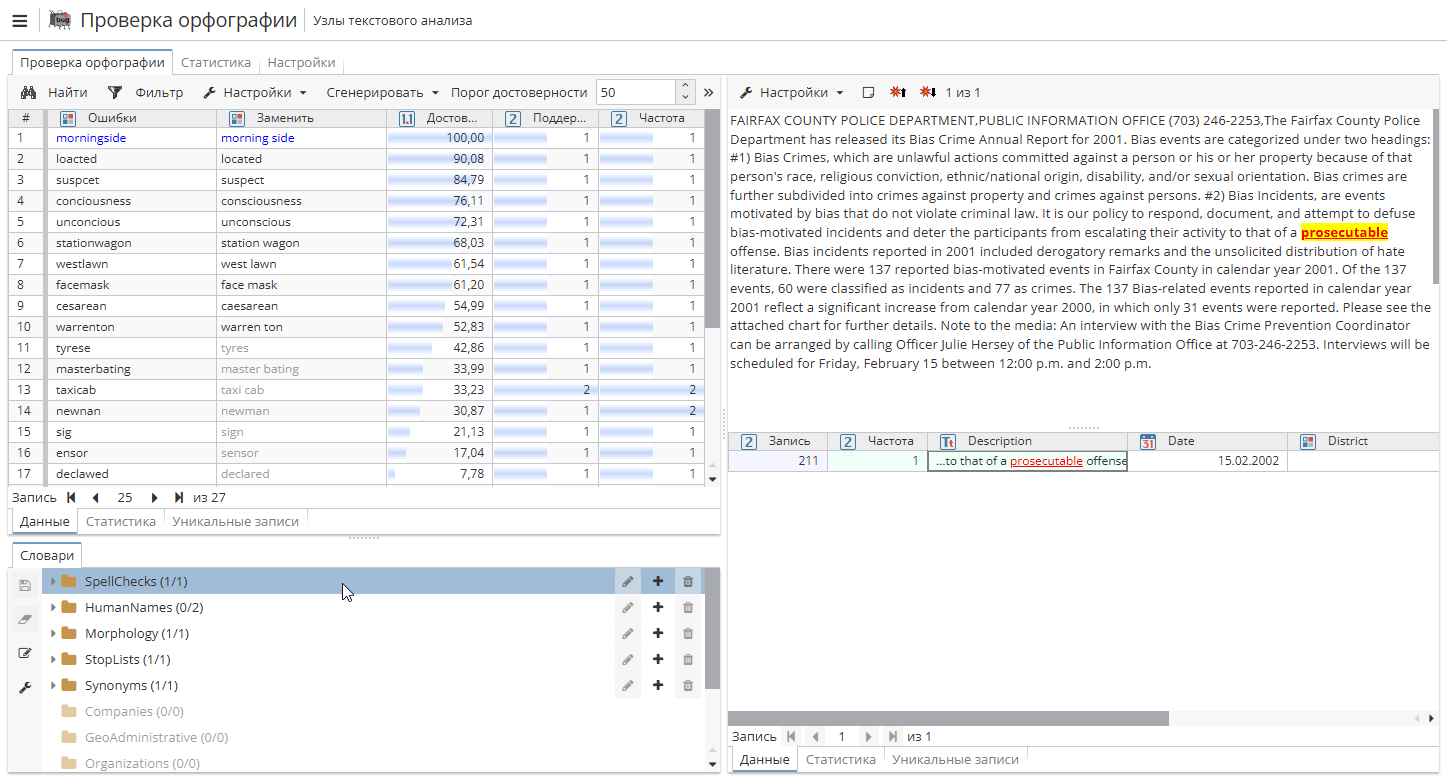
Task: Select the replacement 'station wagon' cell
Action: pyautogui.click(x=301, y=243)
